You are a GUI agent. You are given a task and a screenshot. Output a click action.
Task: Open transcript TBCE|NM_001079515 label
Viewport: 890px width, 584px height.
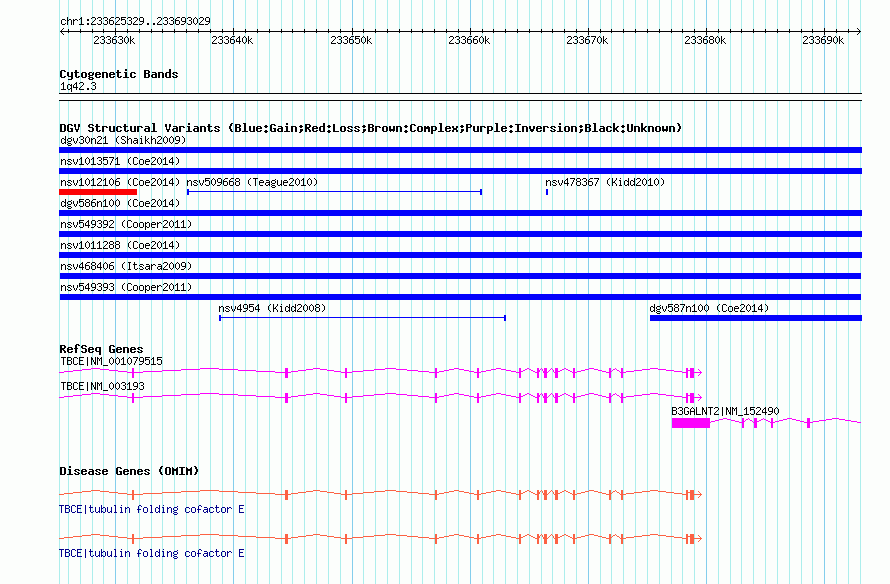111,361
